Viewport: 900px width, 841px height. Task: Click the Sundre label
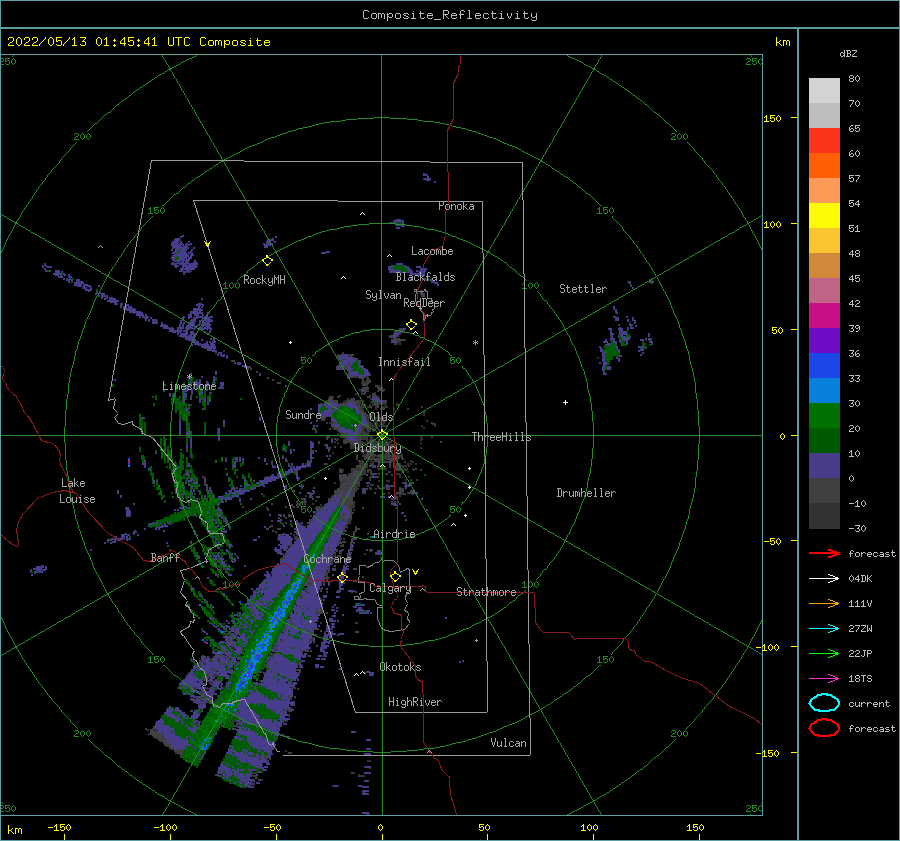tap(303, 414)
